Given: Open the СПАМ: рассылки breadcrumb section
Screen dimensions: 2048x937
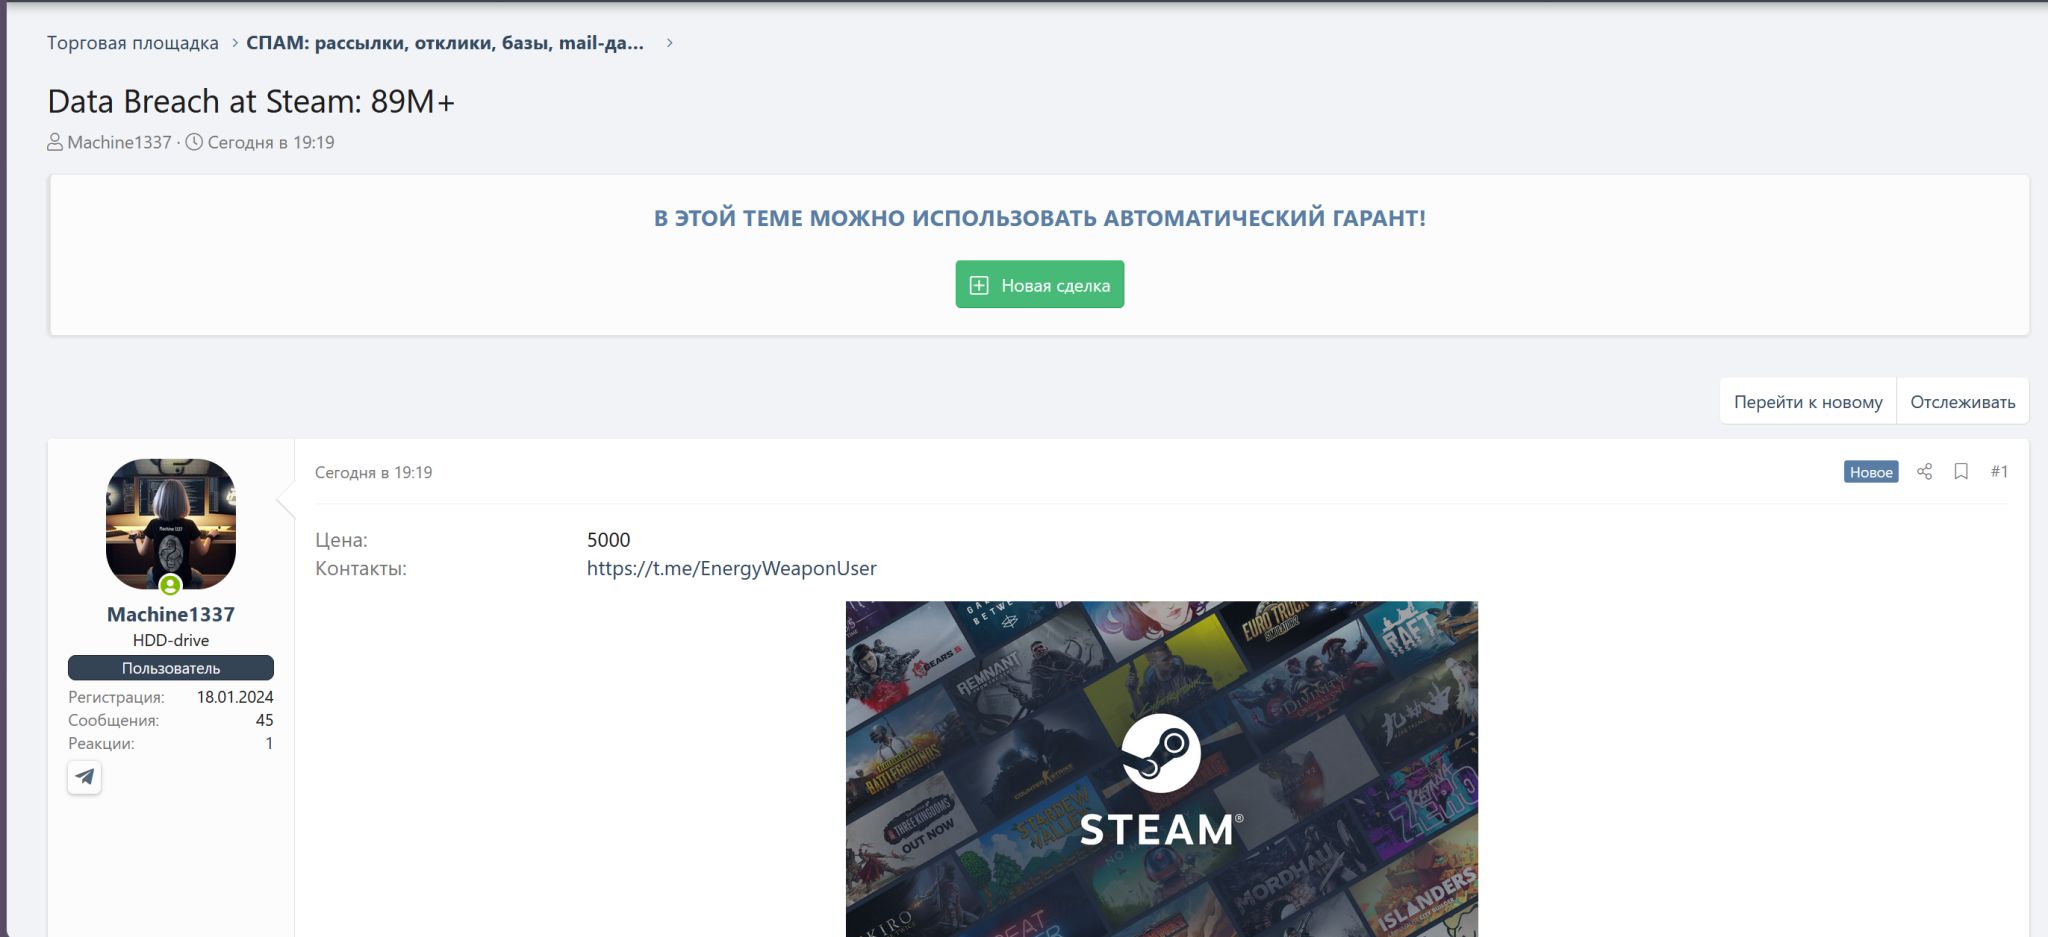Looking at the screenshot, I should tap(445, 43).
